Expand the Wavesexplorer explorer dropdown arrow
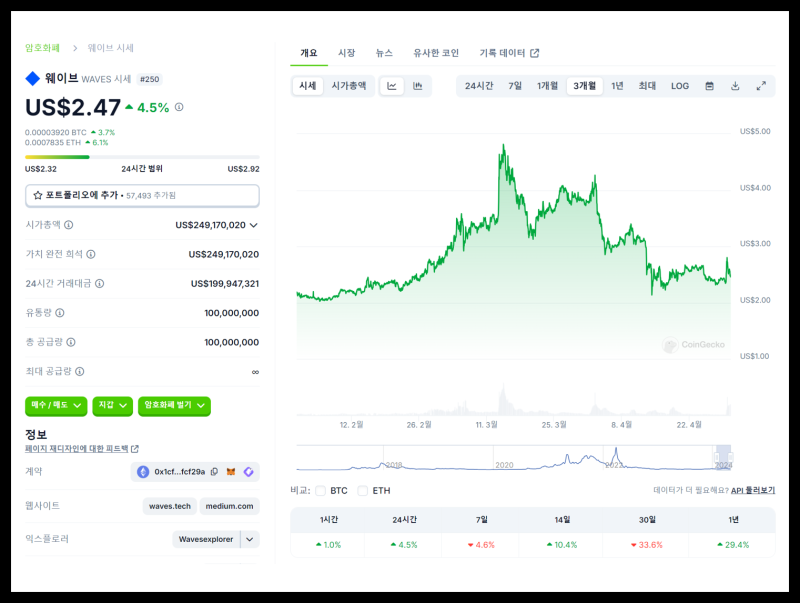 249,539
